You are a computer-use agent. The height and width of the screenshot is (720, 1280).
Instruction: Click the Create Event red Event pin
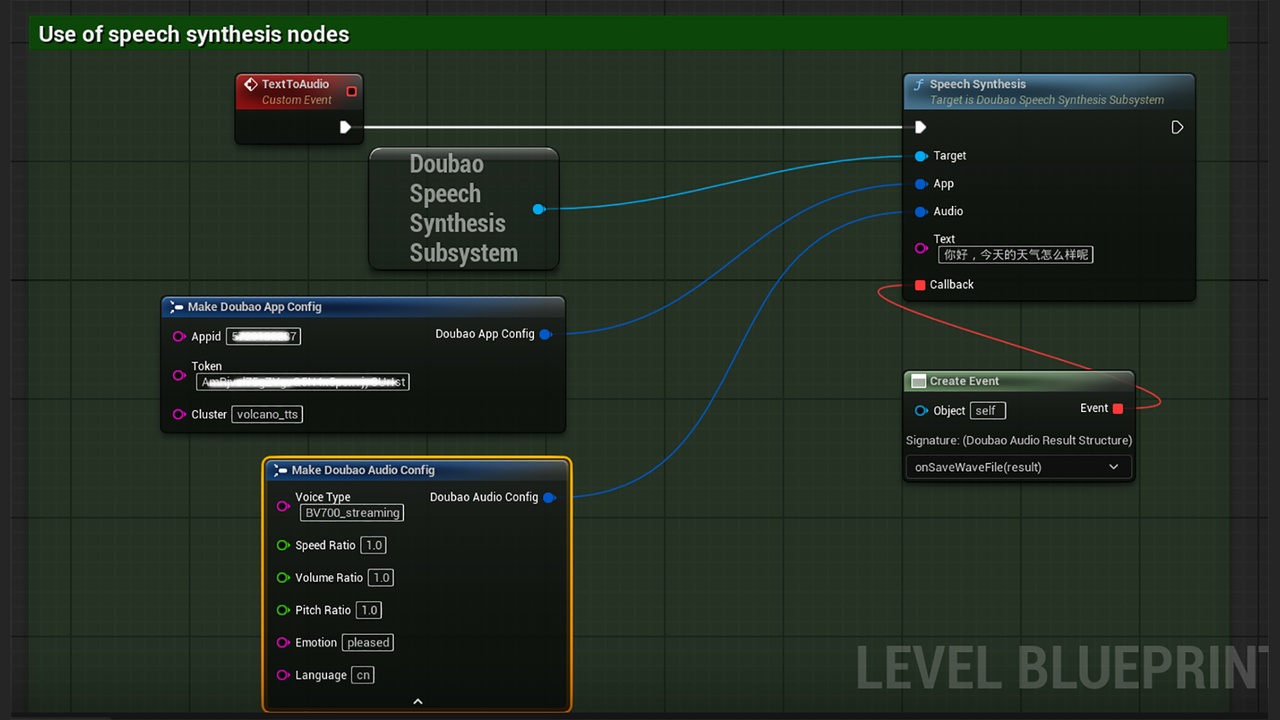click(x=1118, y=408)
